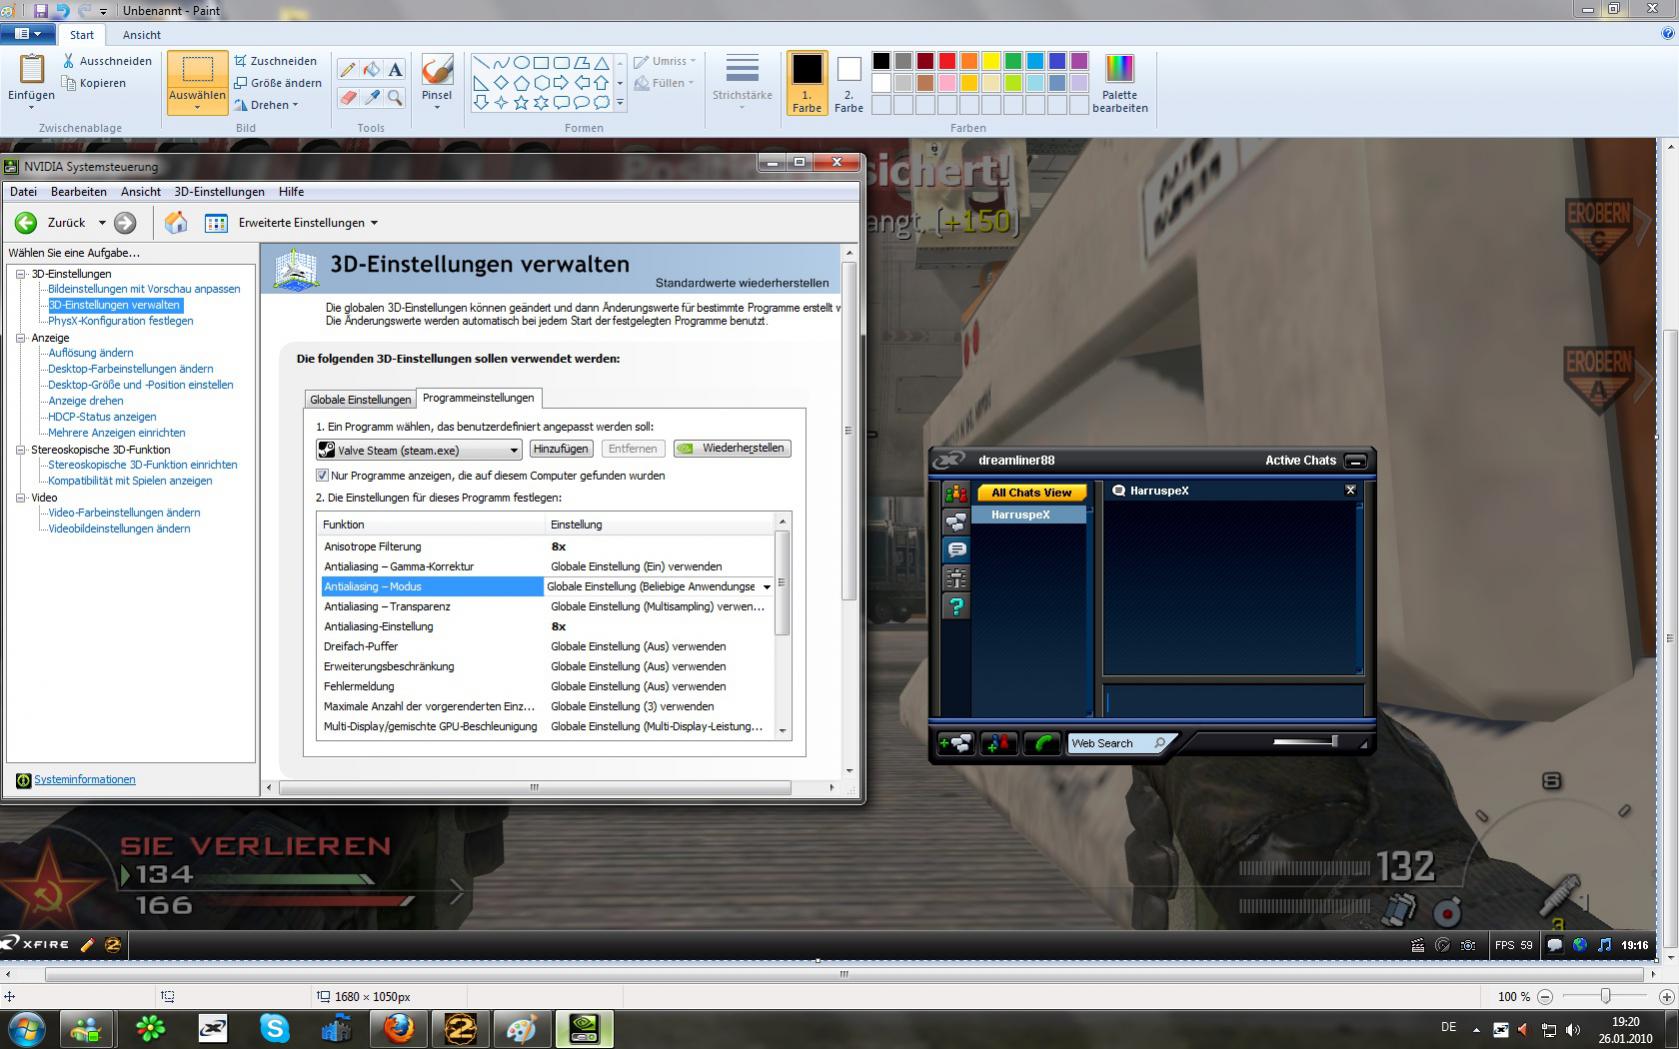
Task: Click the NVIDIA home icon
Action: [x=176, y=222]
